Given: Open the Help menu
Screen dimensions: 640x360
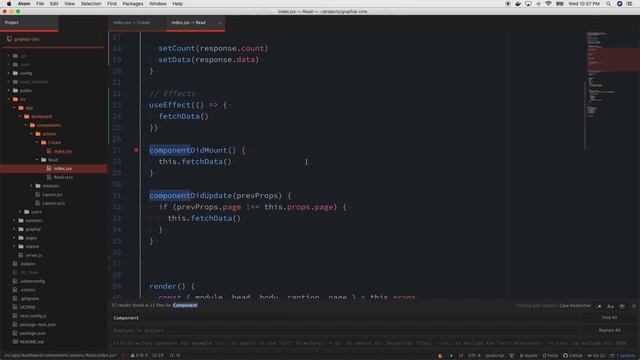Looking at the screenshot, I should click(x=177, y=4).
